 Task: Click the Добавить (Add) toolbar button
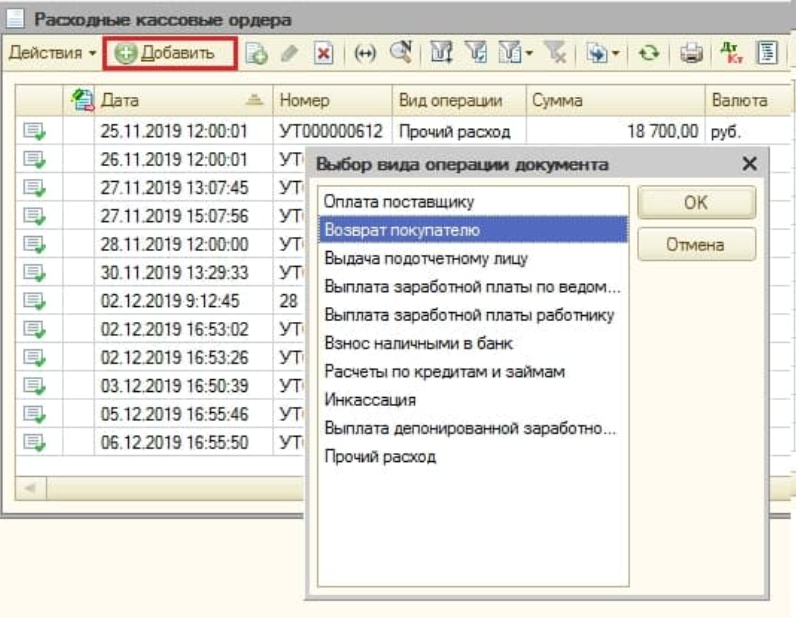tap(169, 53)
